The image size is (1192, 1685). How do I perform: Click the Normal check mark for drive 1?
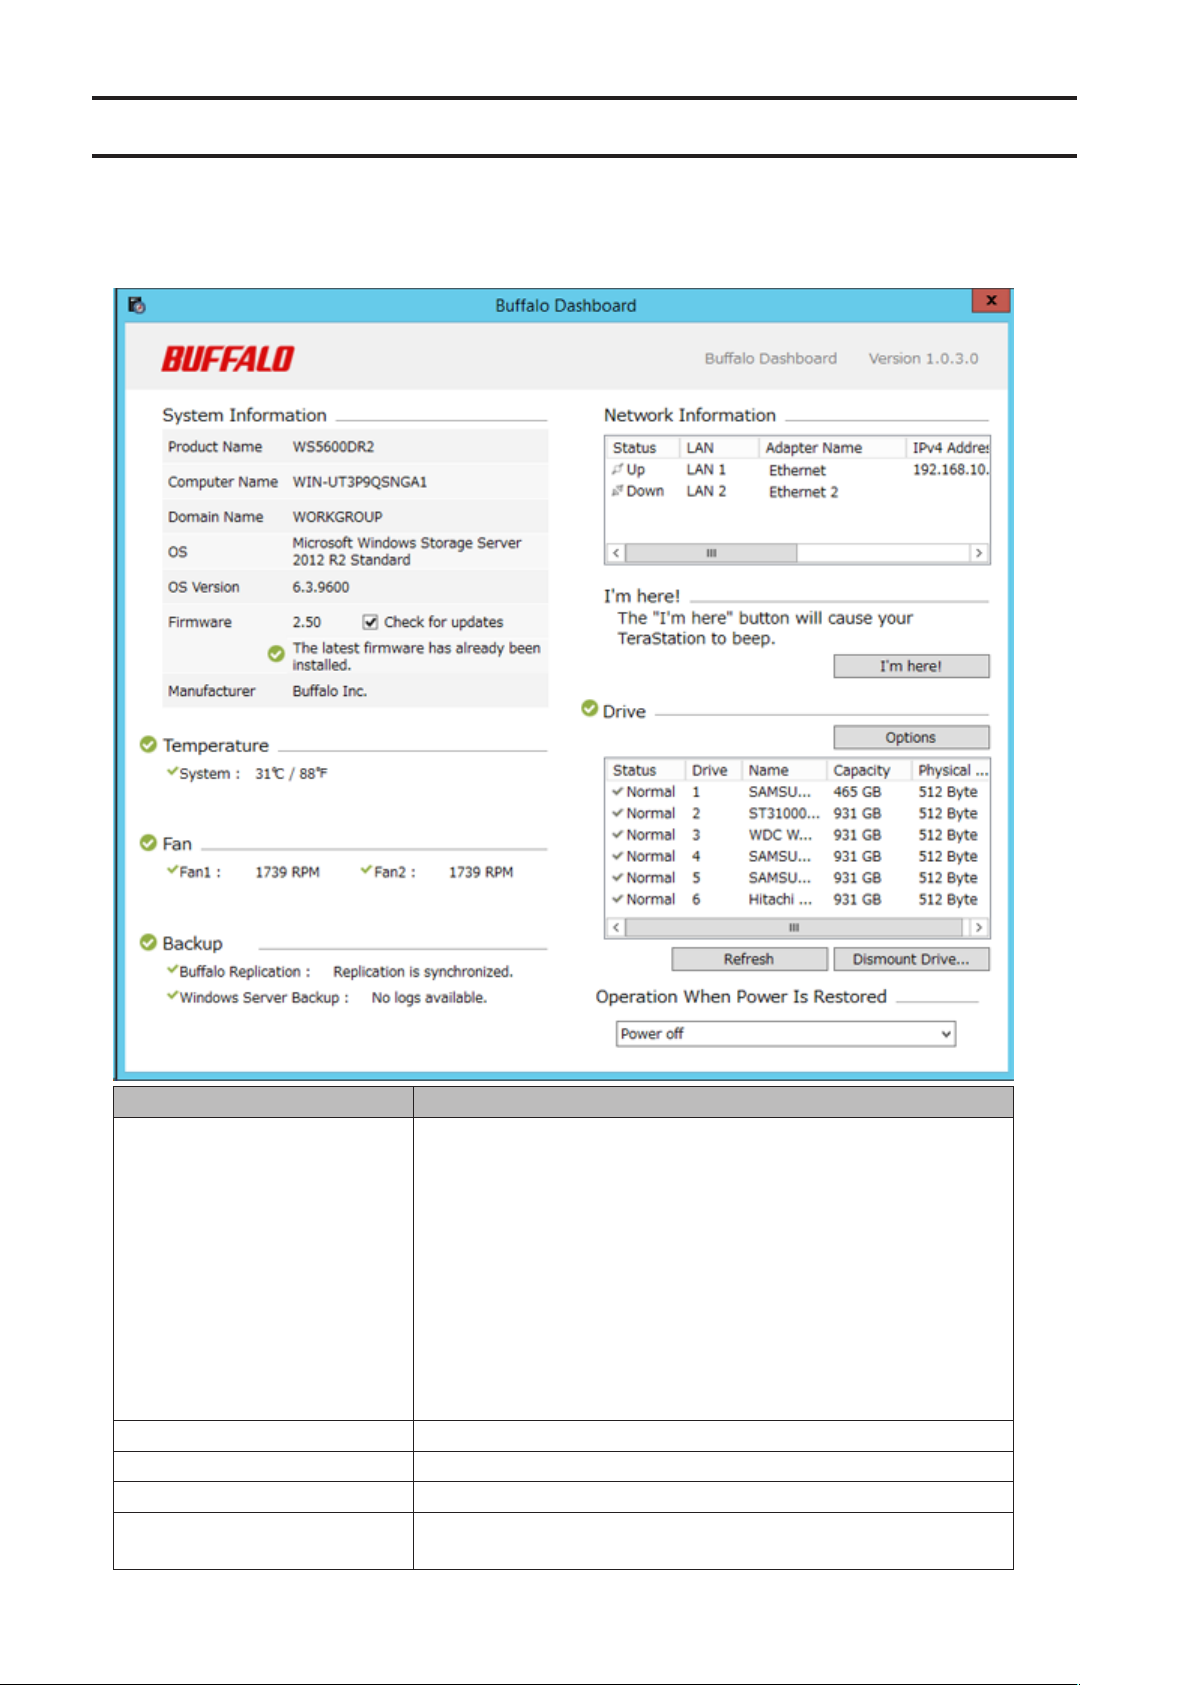pyautogui.click(x=618, y=791)
